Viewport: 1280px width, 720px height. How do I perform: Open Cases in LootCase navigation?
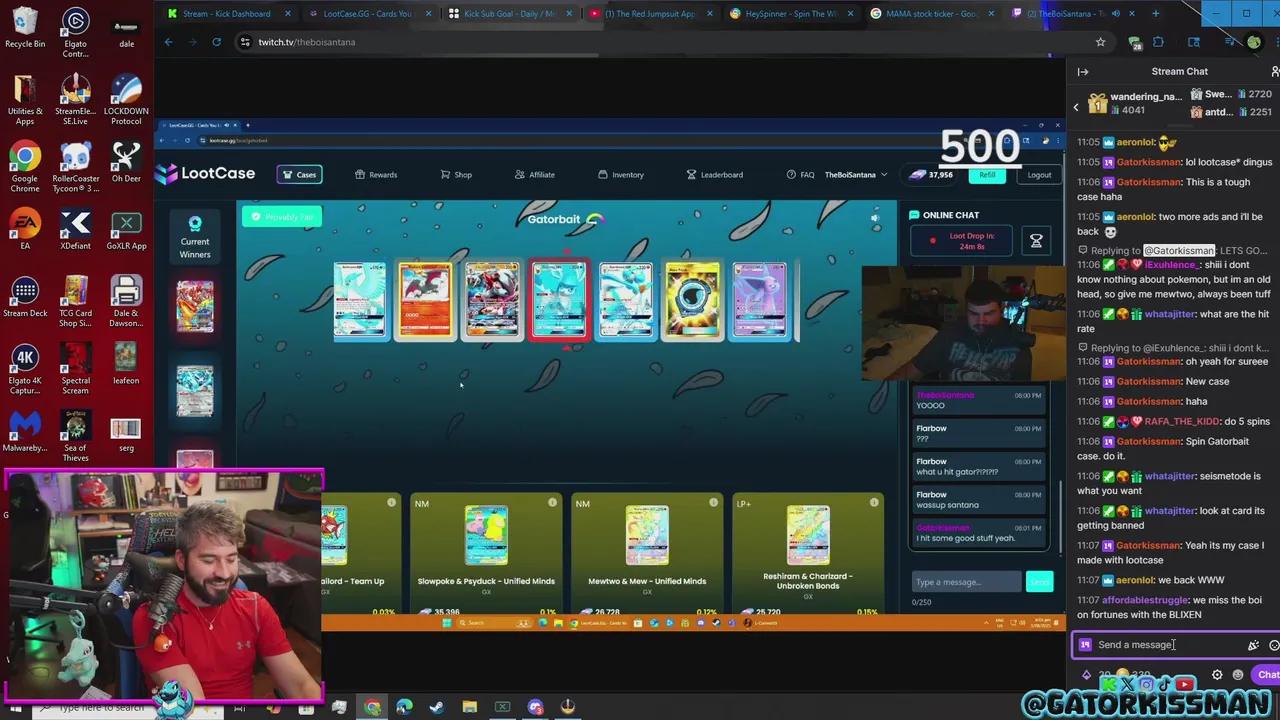pos(299,175)
